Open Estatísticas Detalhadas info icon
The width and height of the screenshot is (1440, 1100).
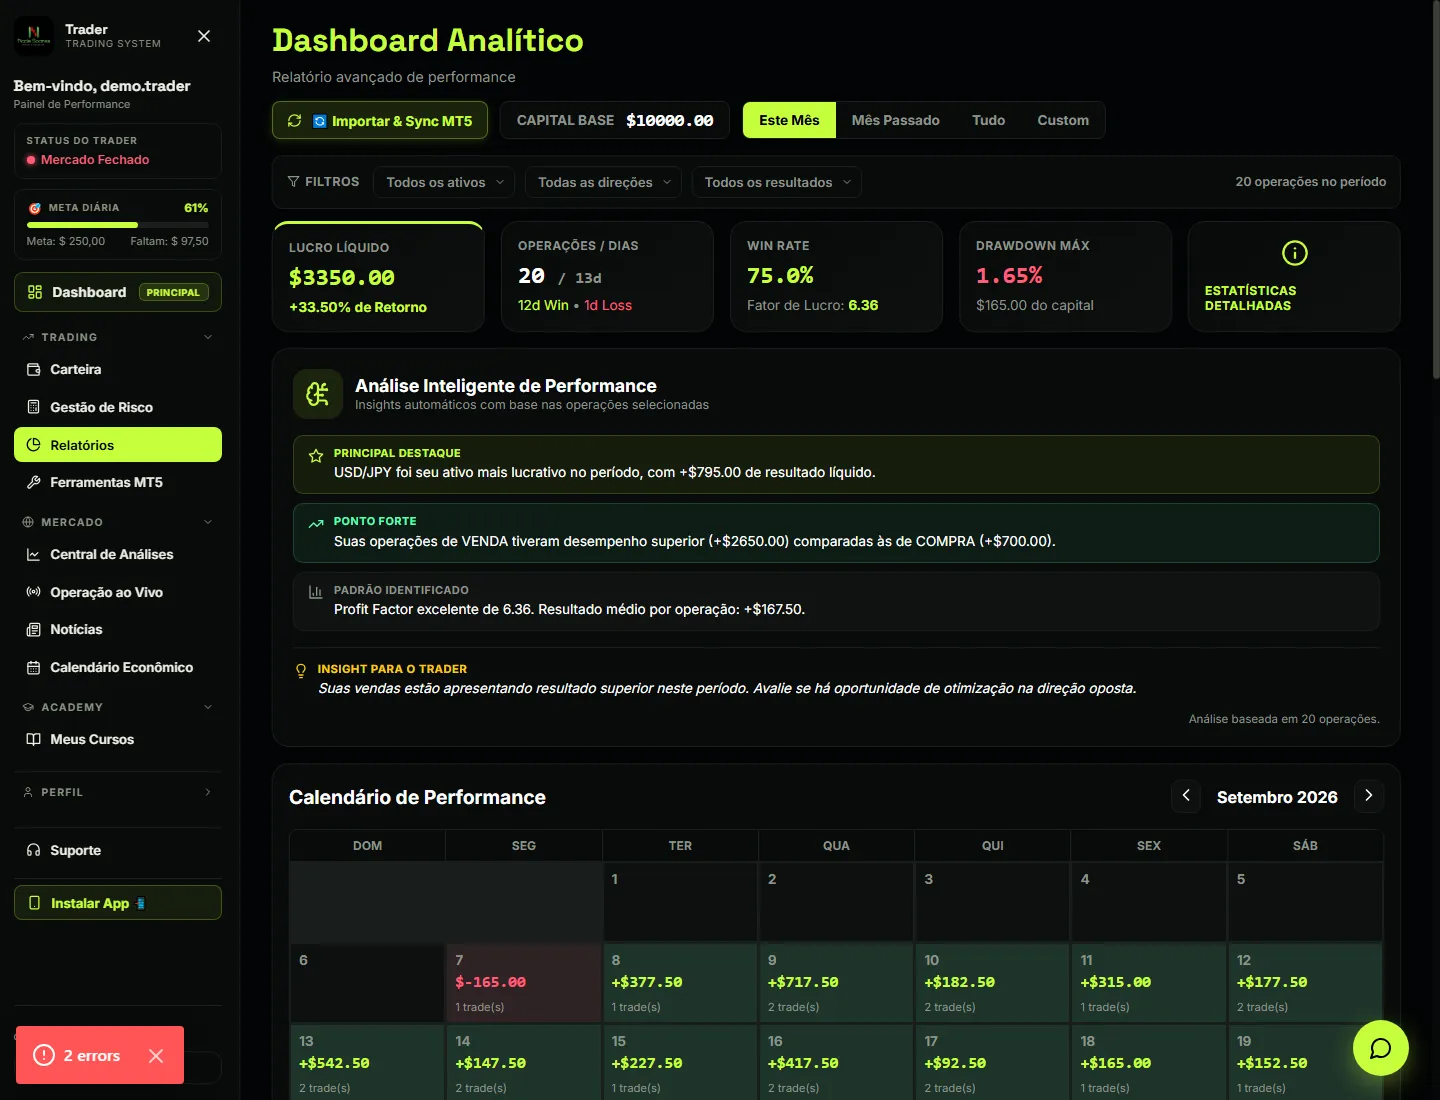pyautogui.click(x=1294, y=253)
